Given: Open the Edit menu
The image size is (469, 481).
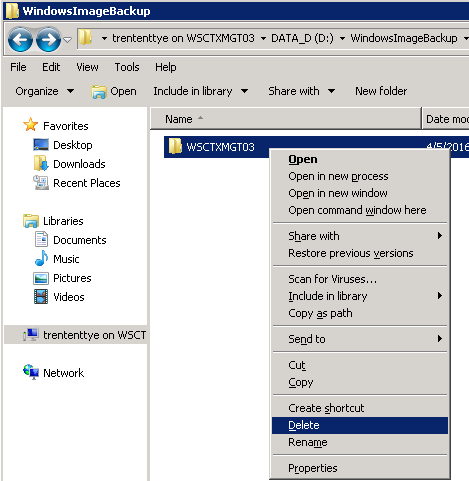Looking at the screenshot, I should click(51, 67).
